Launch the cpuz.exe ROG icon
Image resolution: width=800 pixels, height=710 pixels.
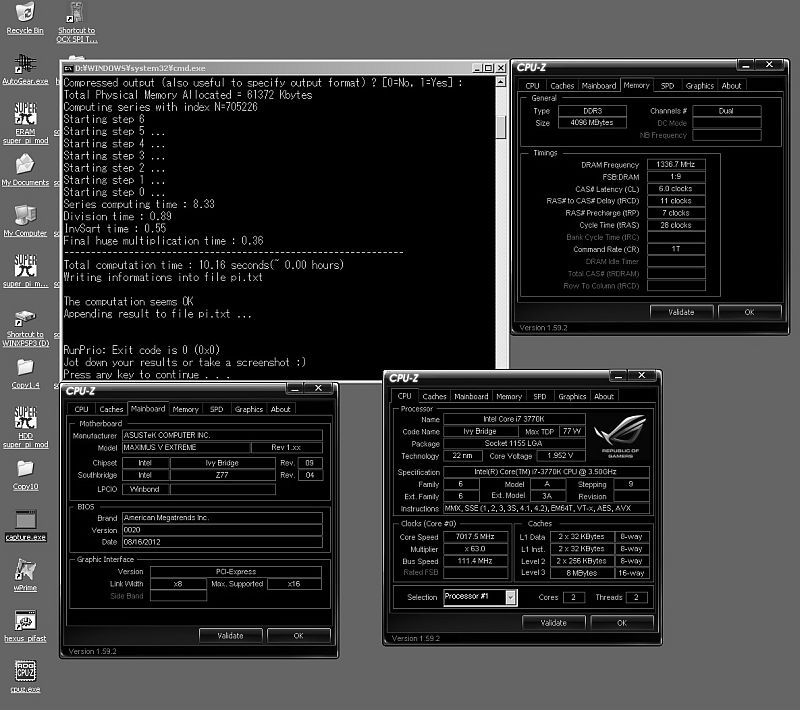pyautogui.click(x=25, y=676)
